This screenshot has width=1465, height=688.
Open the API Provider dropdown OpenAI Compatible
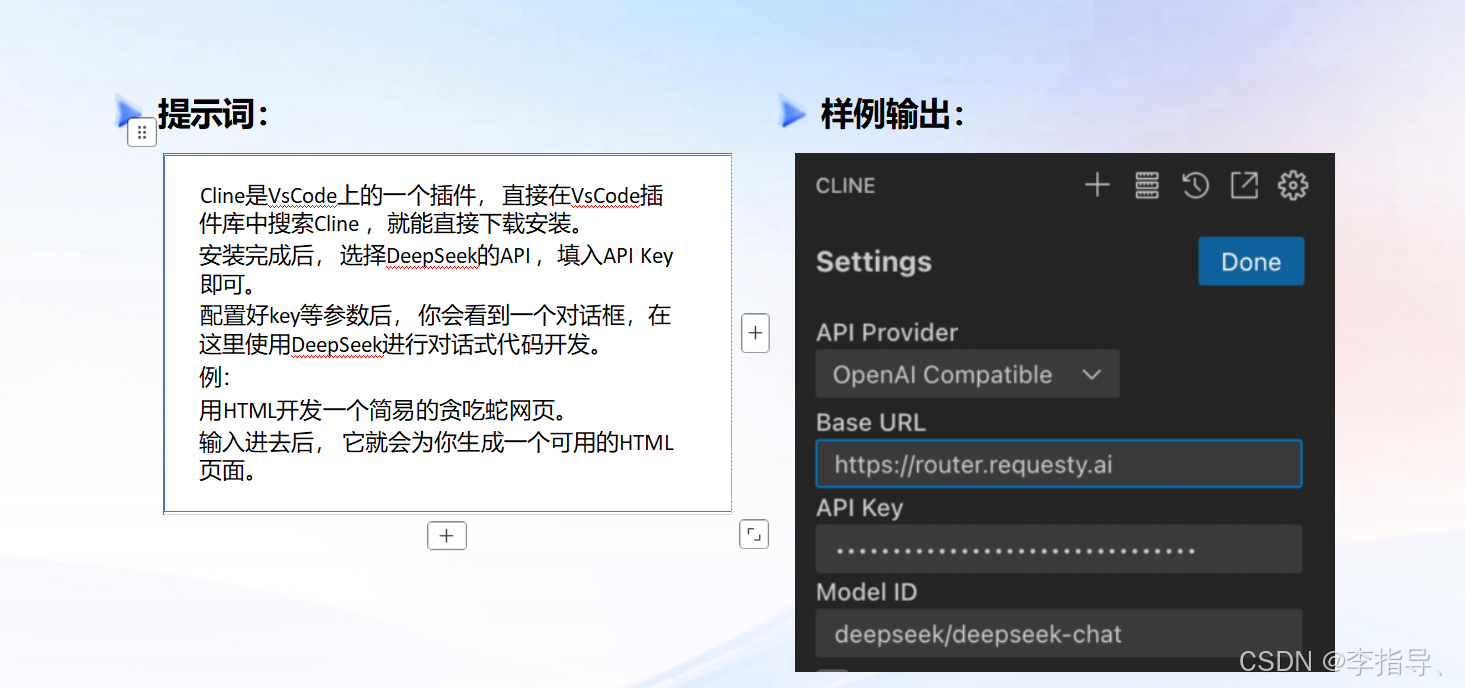click(967, 375)
